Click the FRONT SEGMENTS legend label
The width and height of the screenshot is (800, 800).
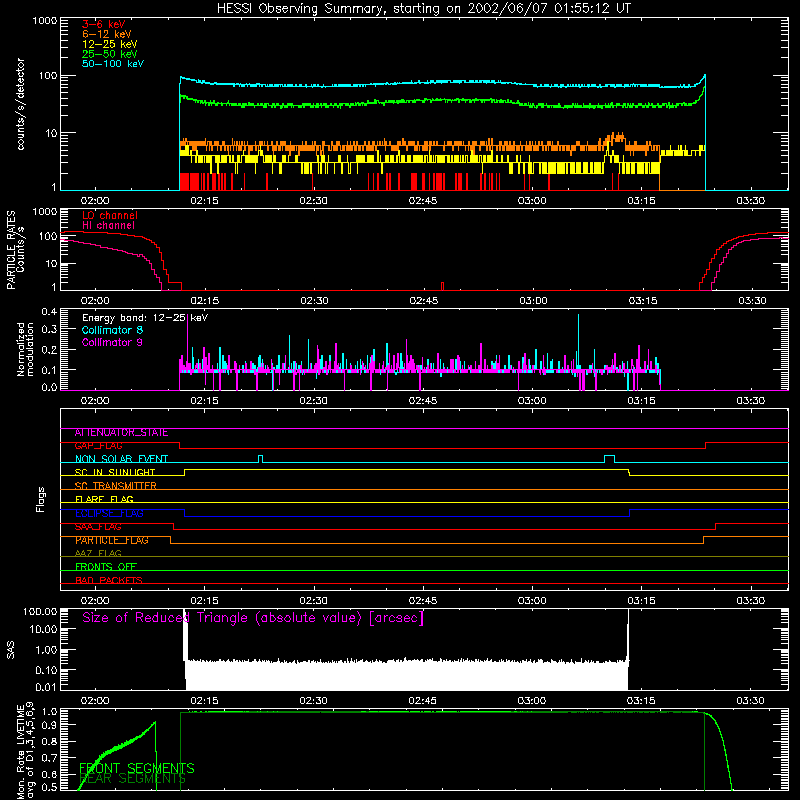[x=137, y=768]
